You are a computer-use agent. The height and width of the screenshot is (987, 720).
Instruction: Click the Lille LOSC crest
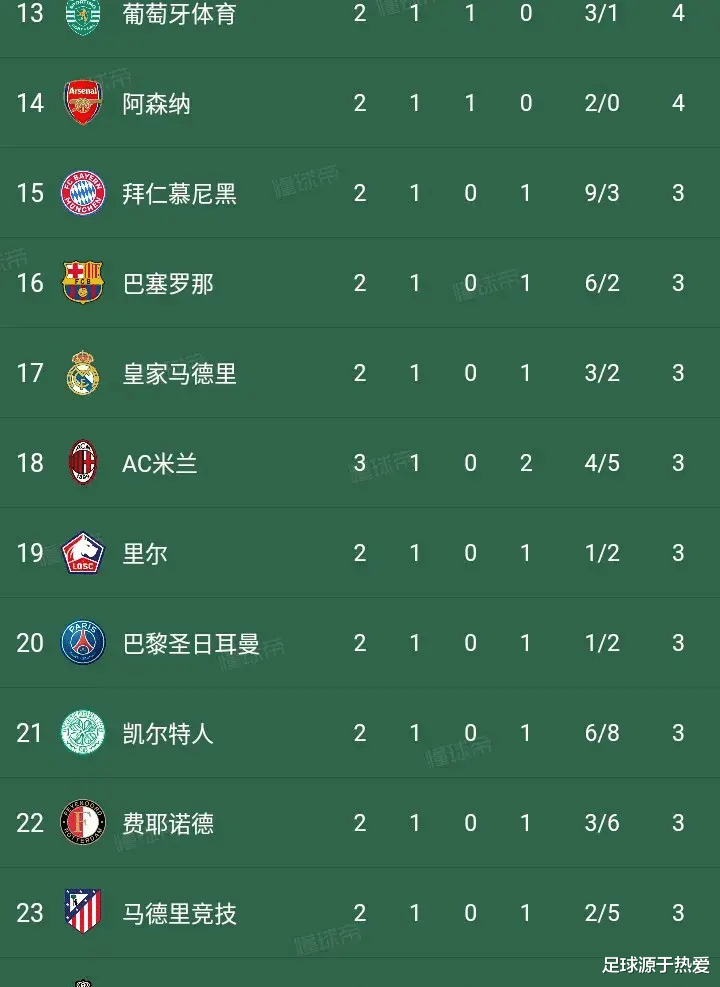83,553
